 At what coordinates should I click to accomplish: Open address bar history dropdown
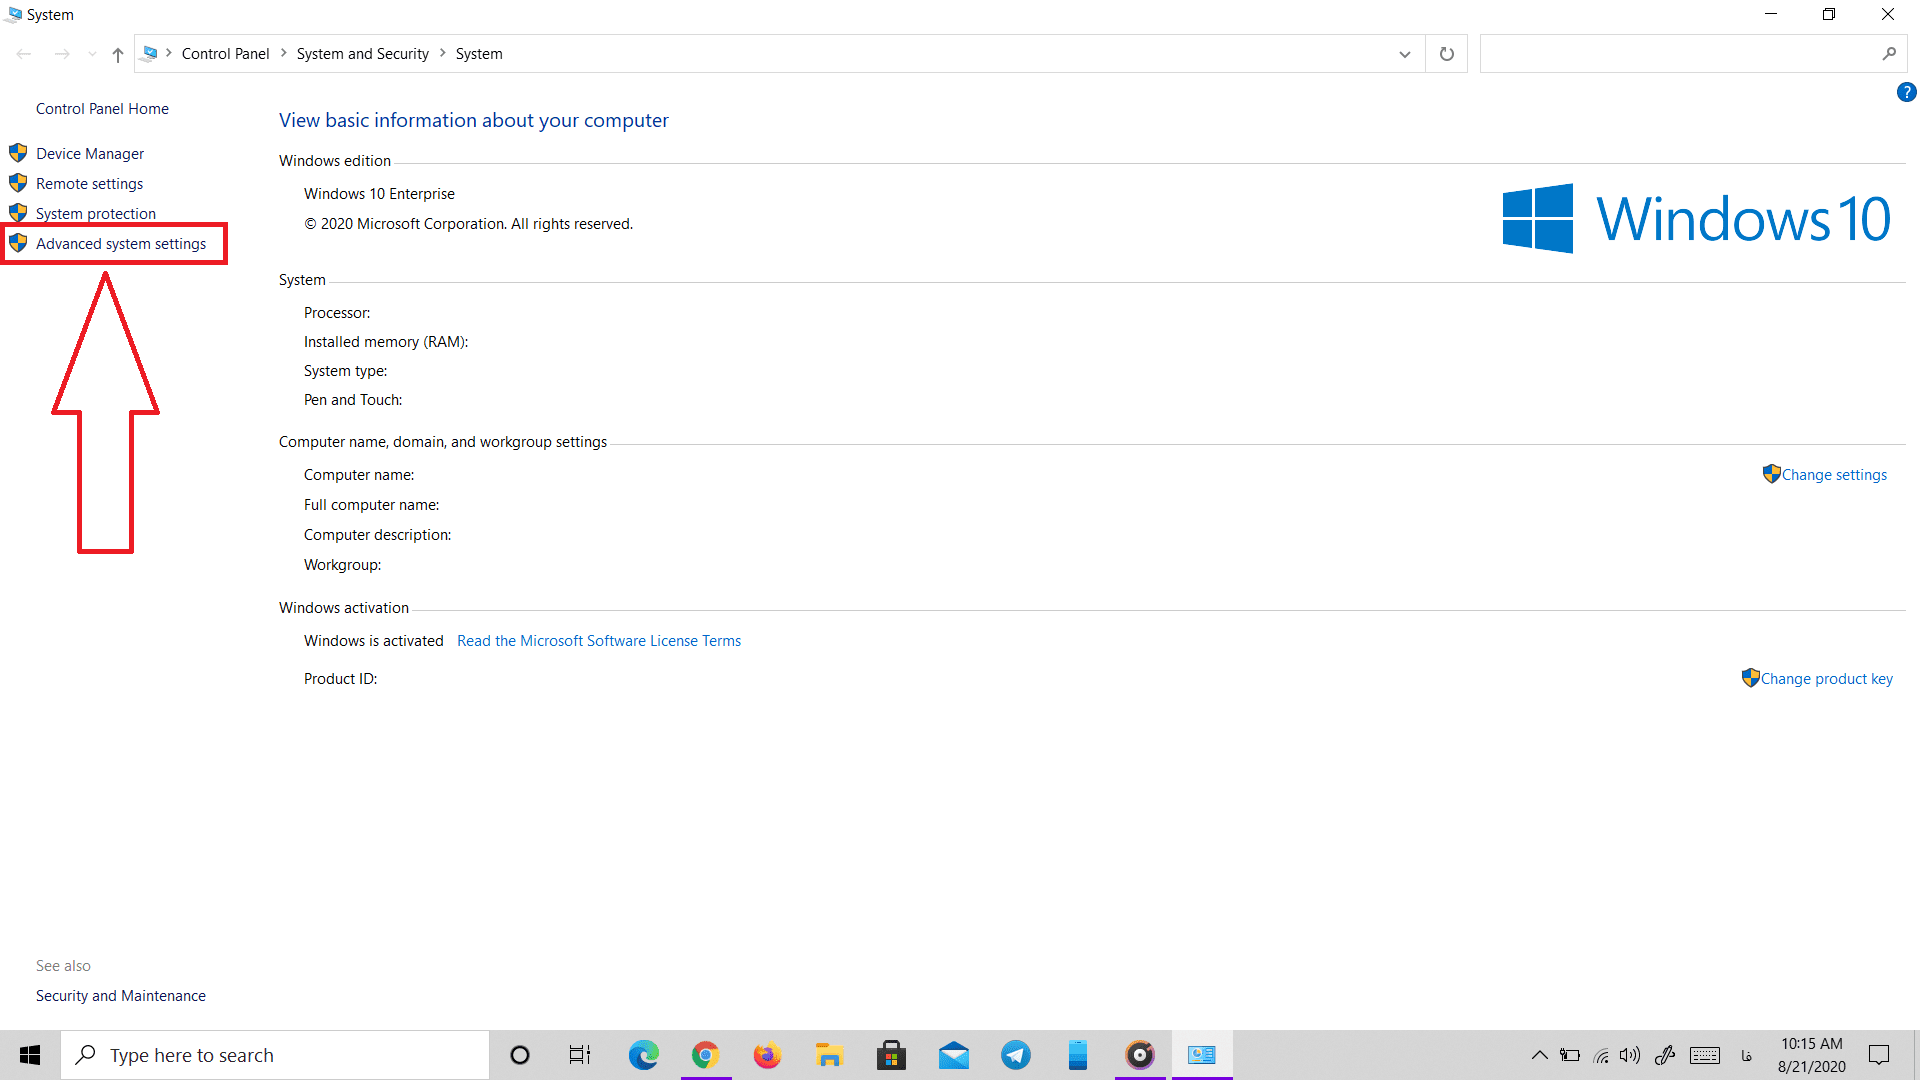coord(1404,54)
